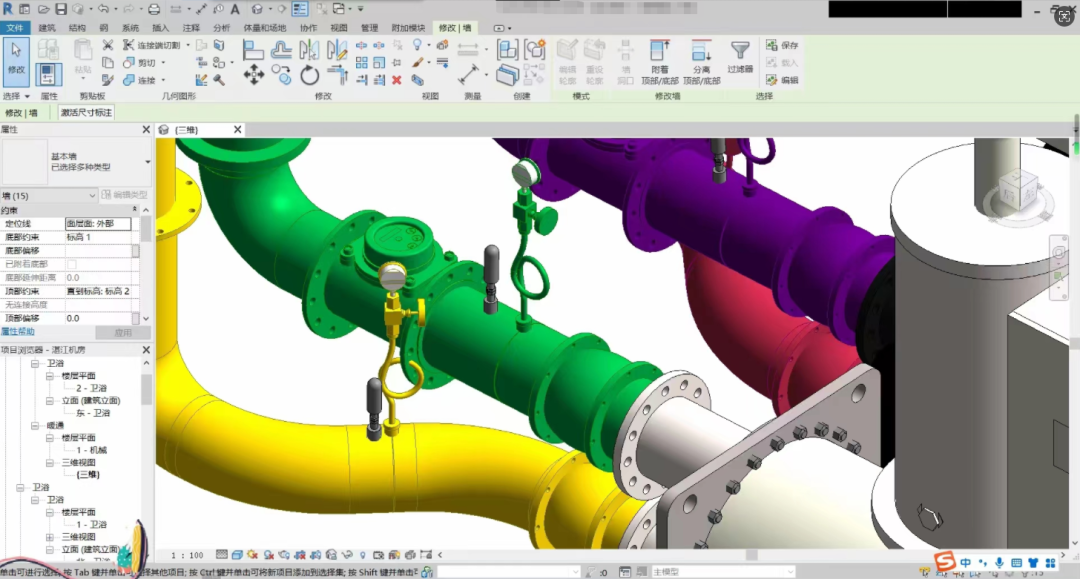
Task: Select the Rotate tool icon
Action: pos(310,74)
